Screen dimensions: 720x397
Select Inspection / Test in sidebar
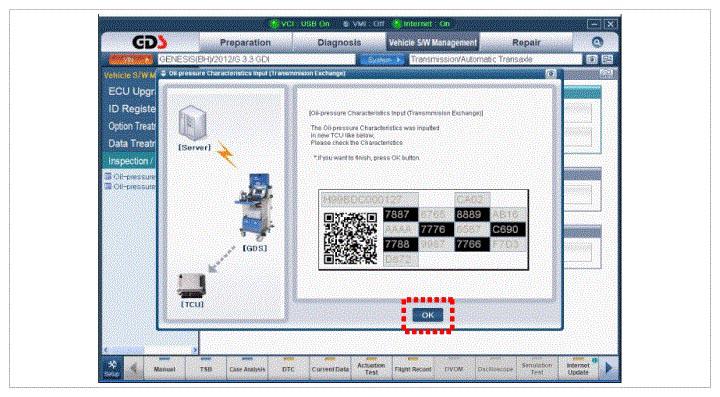130,161
